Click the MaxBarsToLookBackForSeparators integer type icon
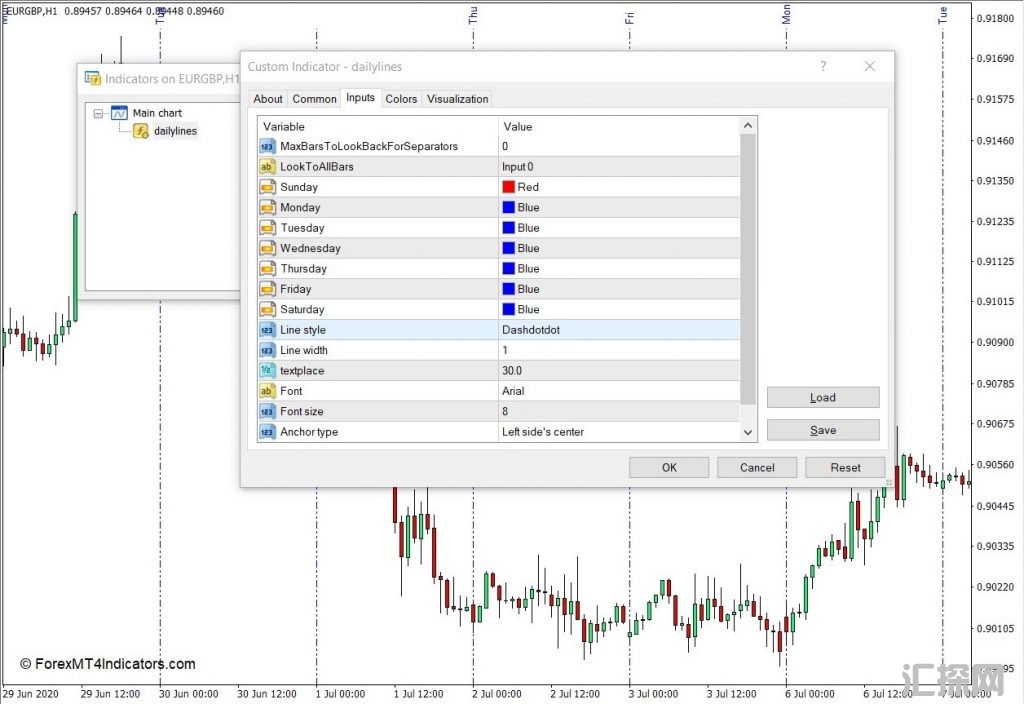 [x=268, y=146]
